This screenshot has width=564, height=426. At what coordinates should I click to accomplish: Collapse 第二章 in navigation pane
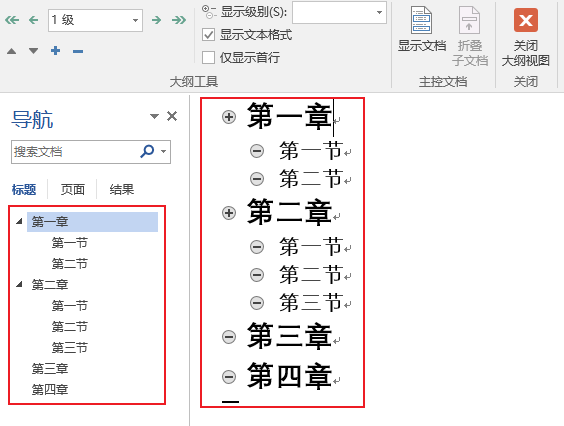tap(19, 285)
